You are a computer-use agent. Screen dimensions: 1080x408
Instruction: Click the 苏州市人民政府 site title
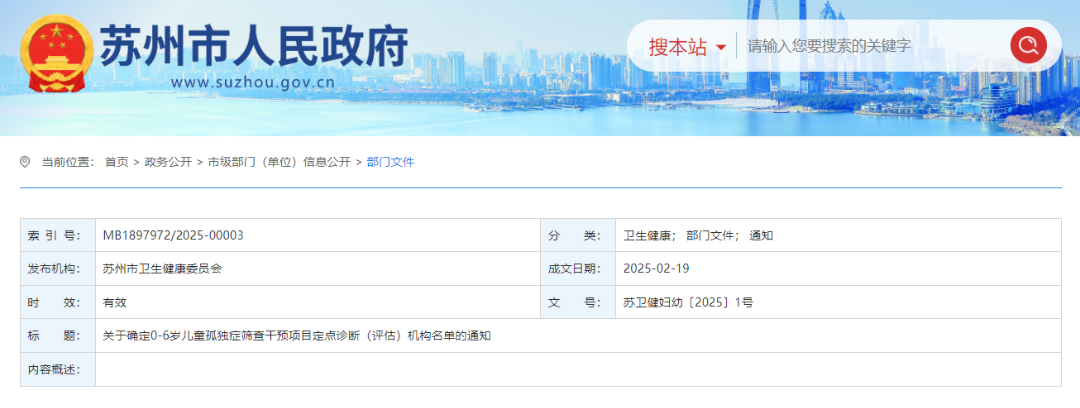pyautogui.click(x=254, y=44)
